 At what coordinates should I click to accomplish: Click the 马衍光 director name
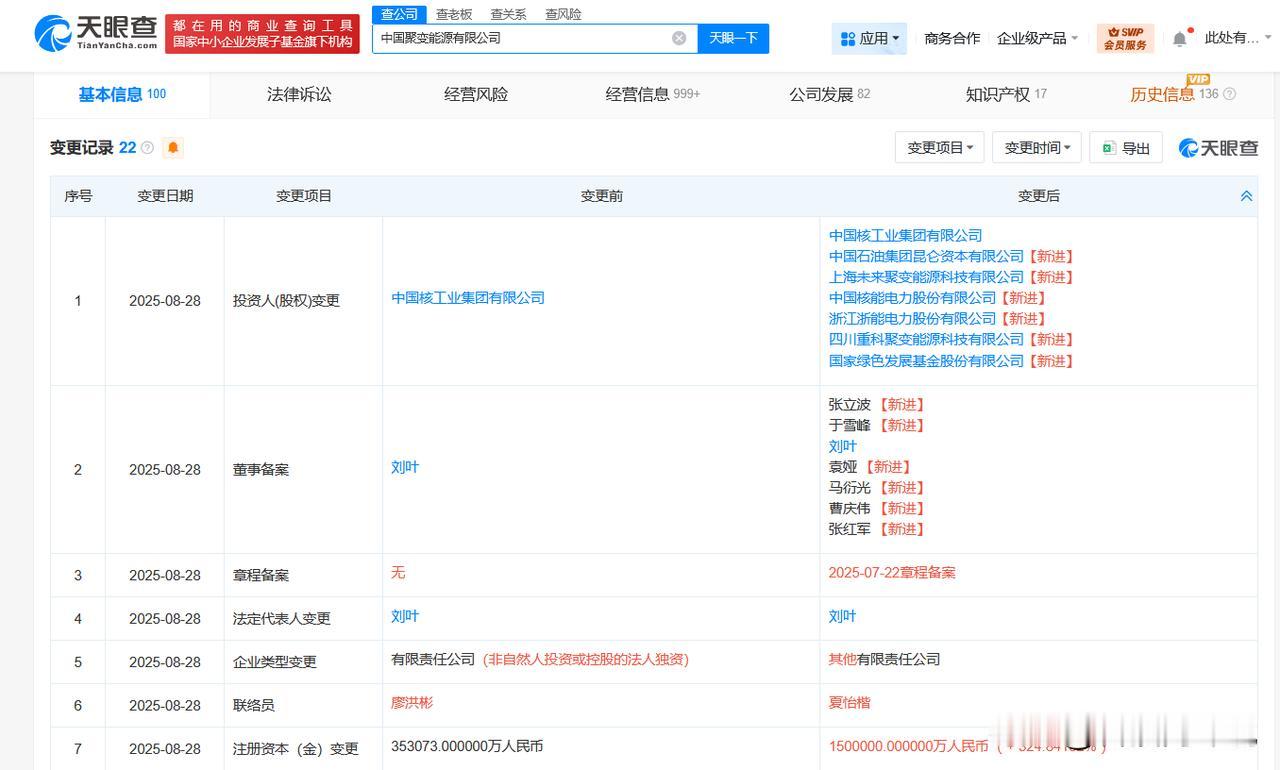(850, 488)
